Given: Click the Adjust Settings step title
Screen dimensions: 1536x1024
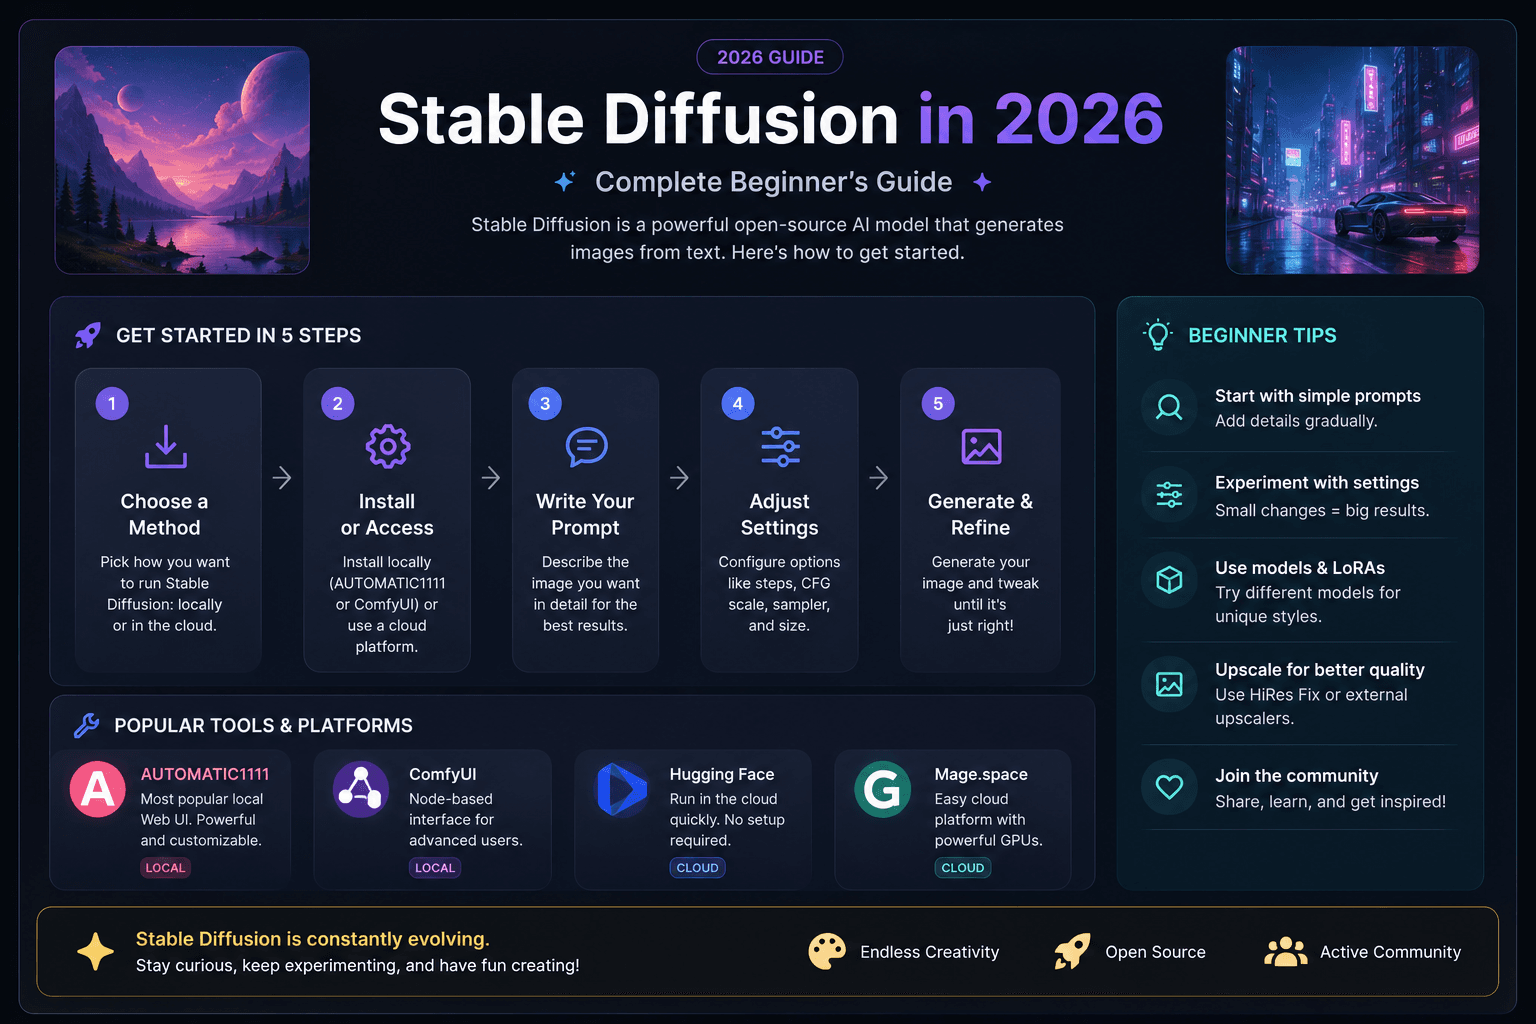Looking at the screenshot, I should pyautogui.click(x=780, y=514).
